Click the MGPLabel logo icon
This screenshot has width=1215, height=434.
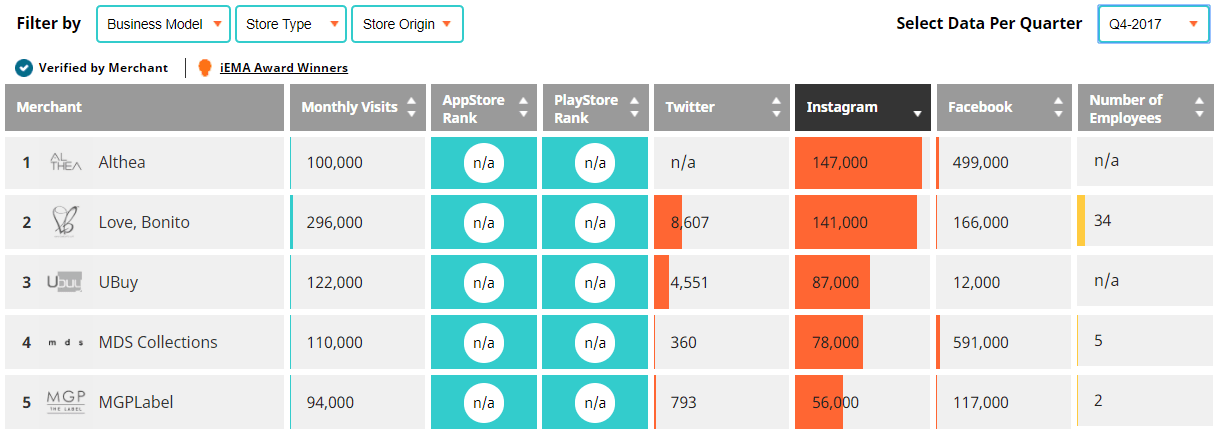click(67, 402)
